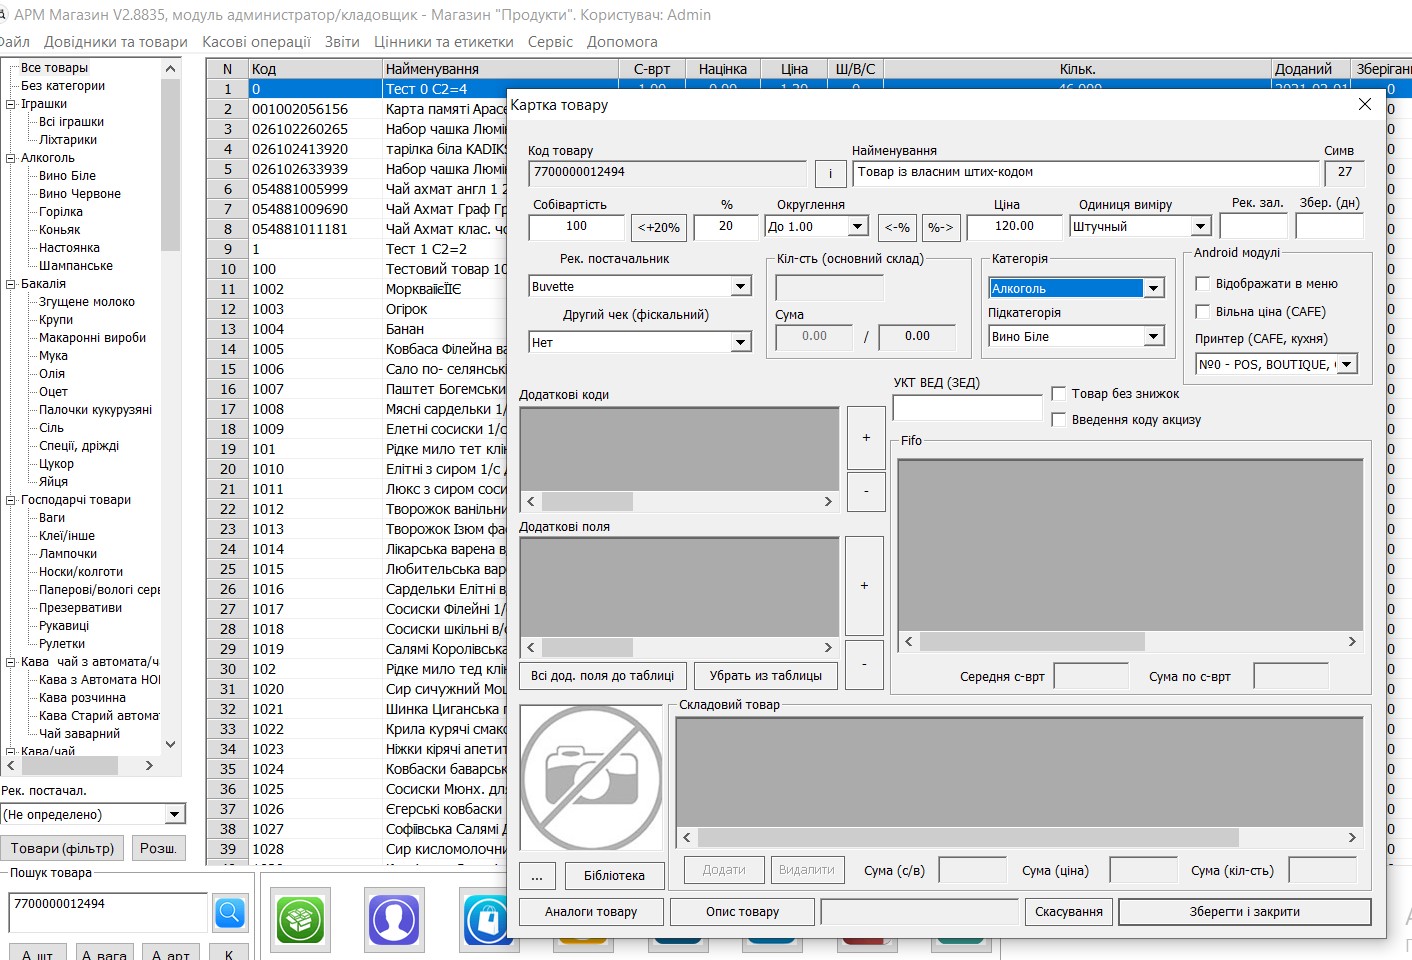Open the green box warehouse icon
Image resolution: width=1412 pixels, height=960 pixels.
[x=301, y=919]
